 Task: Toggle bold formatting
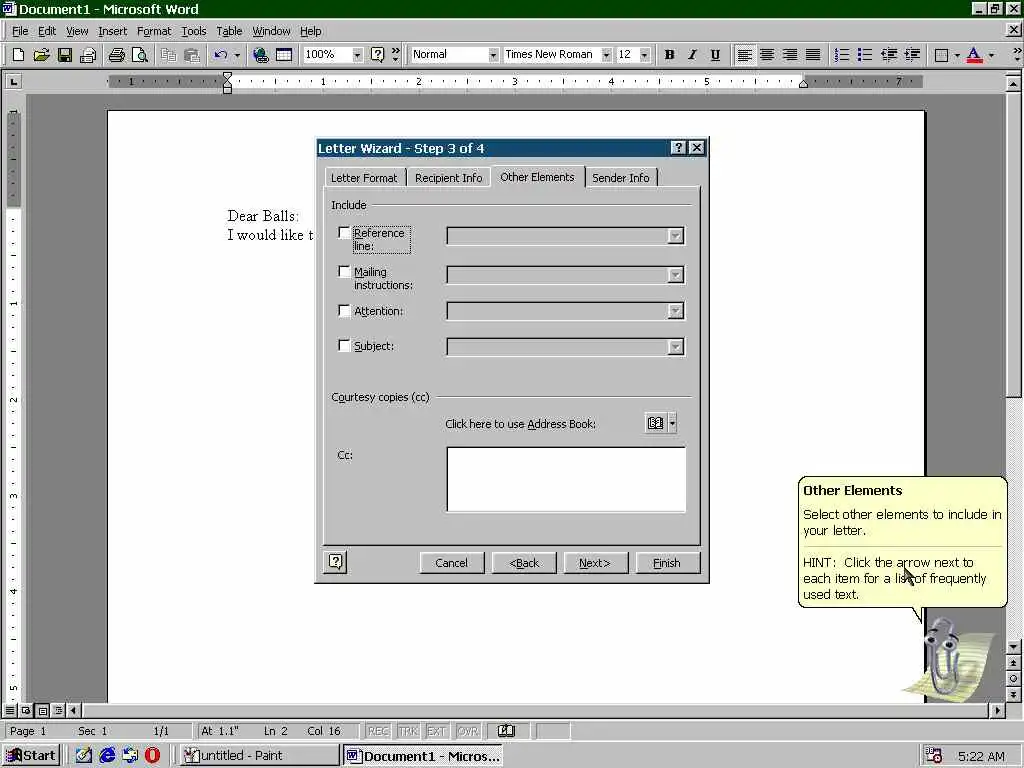[x=669, y=55]
